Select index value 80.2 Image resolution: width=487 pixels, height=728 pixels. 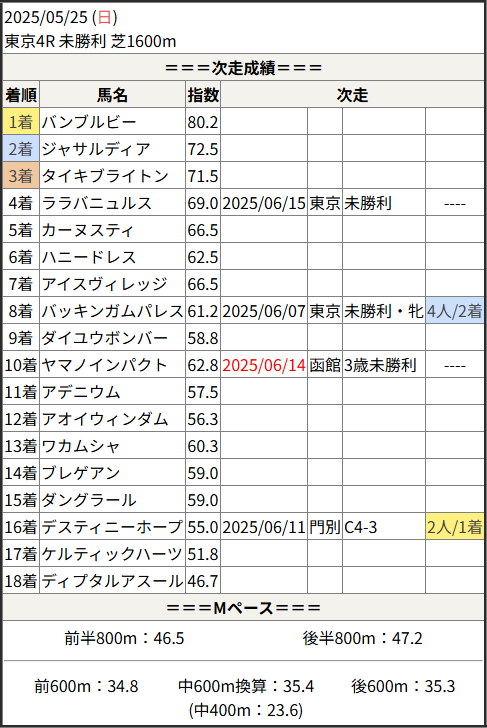coord(203,122)
